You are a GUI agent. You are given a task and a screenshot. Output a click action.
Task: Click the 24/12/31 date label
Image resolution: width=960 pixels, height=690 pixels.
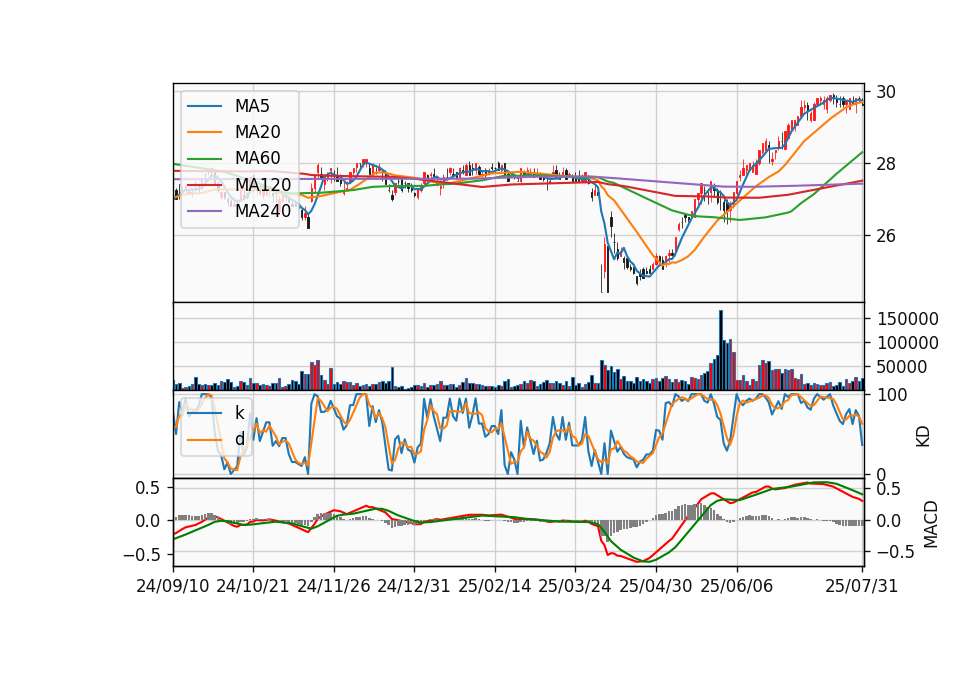[x=414, y=586]
